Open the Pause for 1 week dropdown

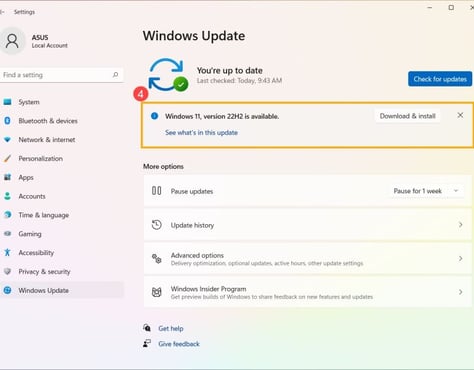pyautogui.click(x=427, y=191)
